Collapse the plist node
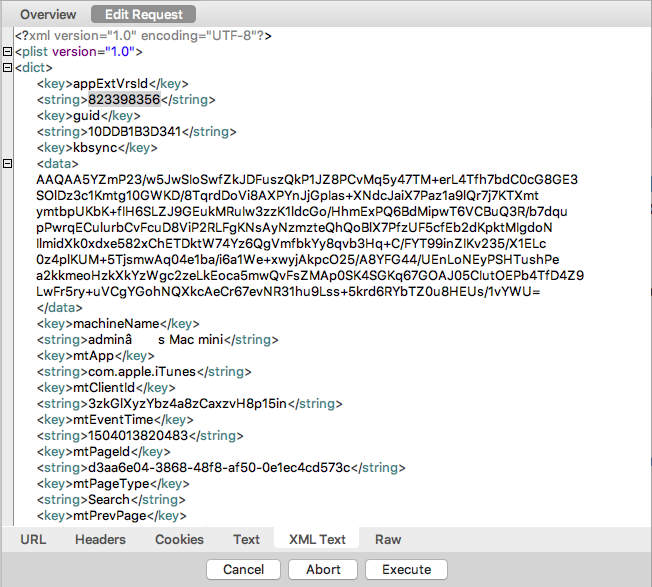The width and height of the screenshot is (652, 587). point(7,52)
